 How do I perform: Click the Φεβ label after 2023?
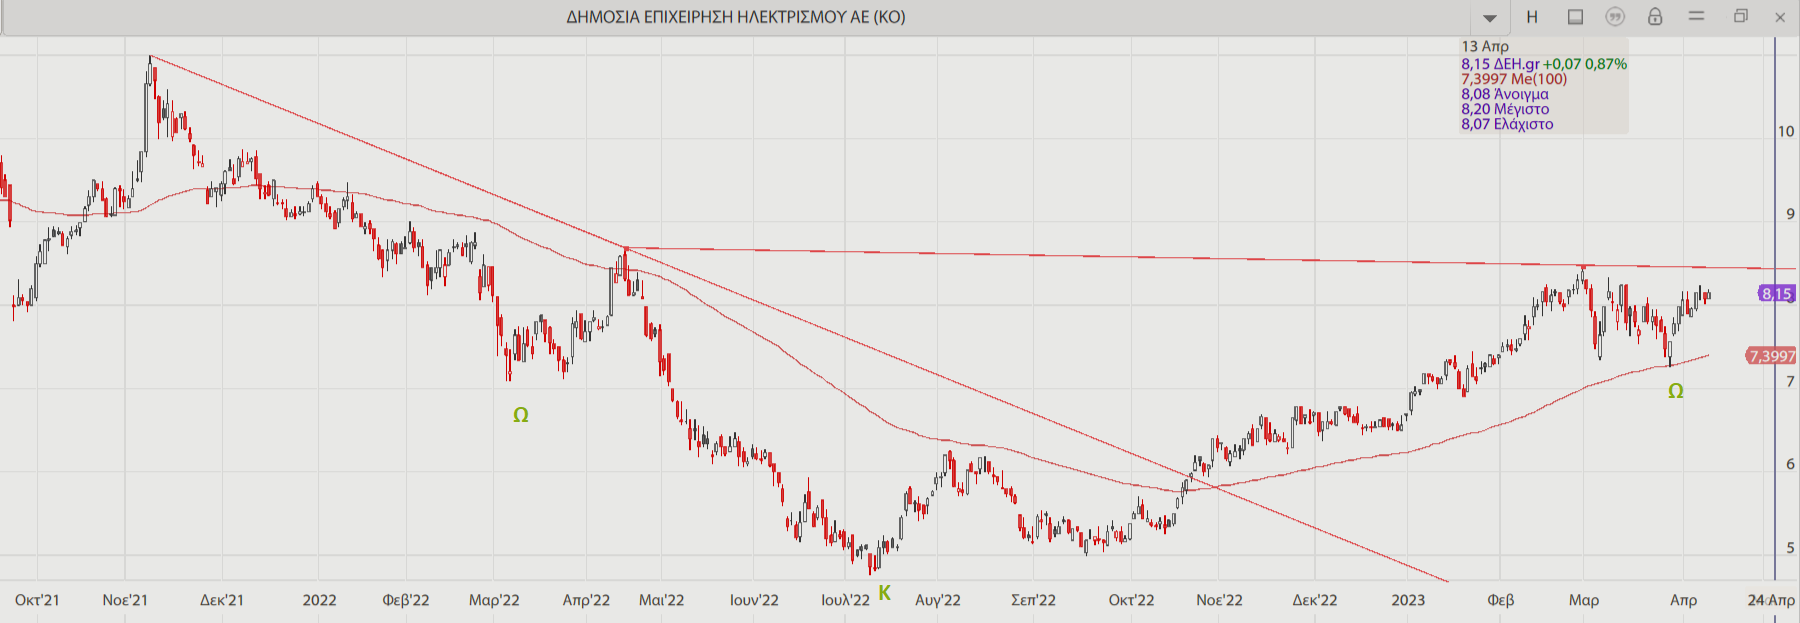[1501, 600]
